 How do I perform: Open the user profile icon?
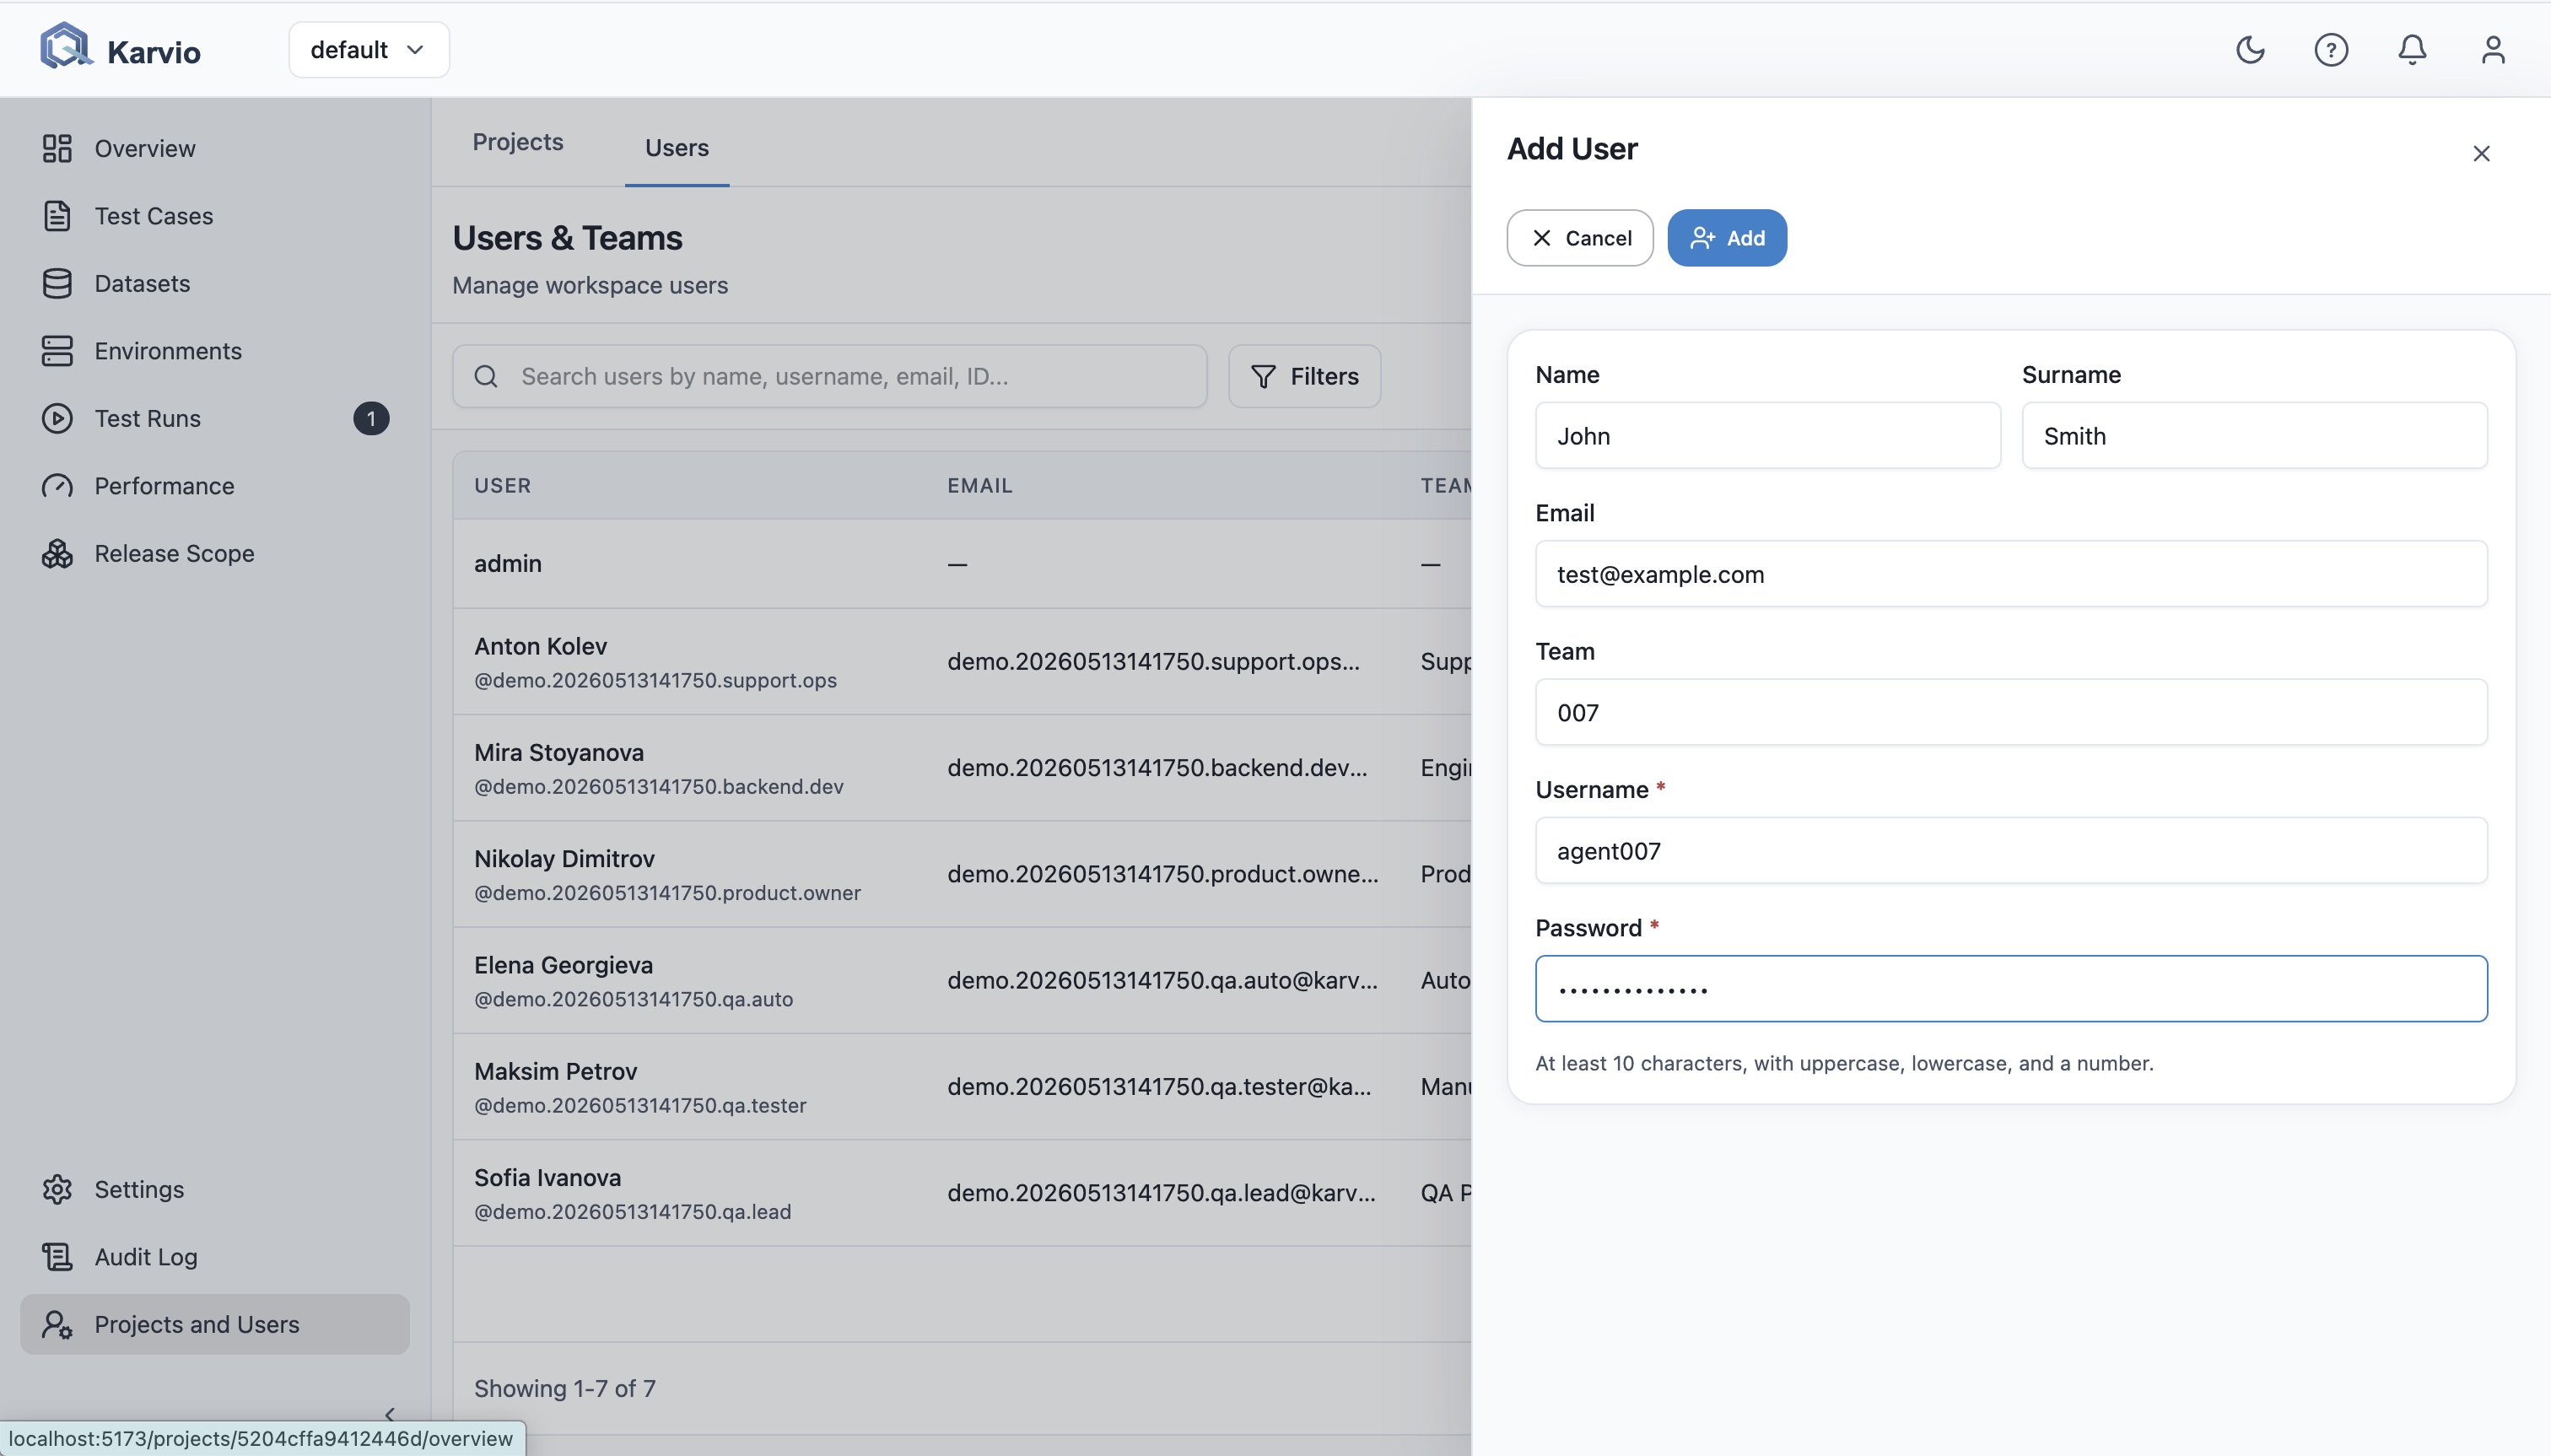click(2493, 49)
